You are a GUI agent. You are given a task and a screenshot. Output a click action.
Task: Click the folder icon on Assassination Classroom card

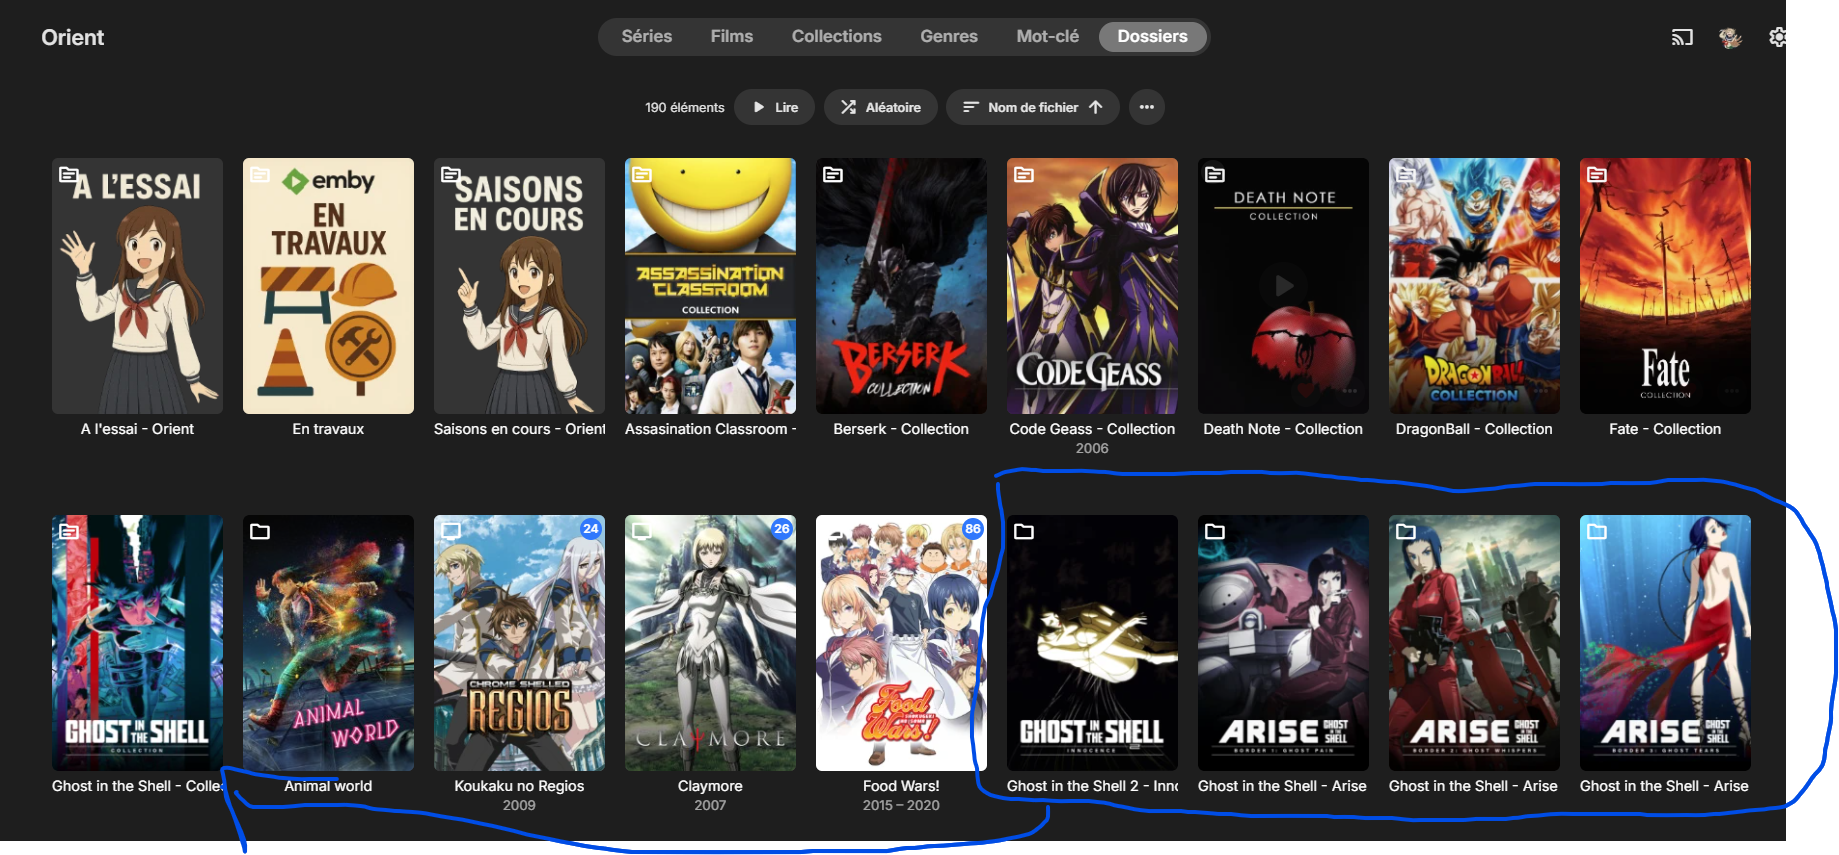pyautogui.click(x=642, y=175)
